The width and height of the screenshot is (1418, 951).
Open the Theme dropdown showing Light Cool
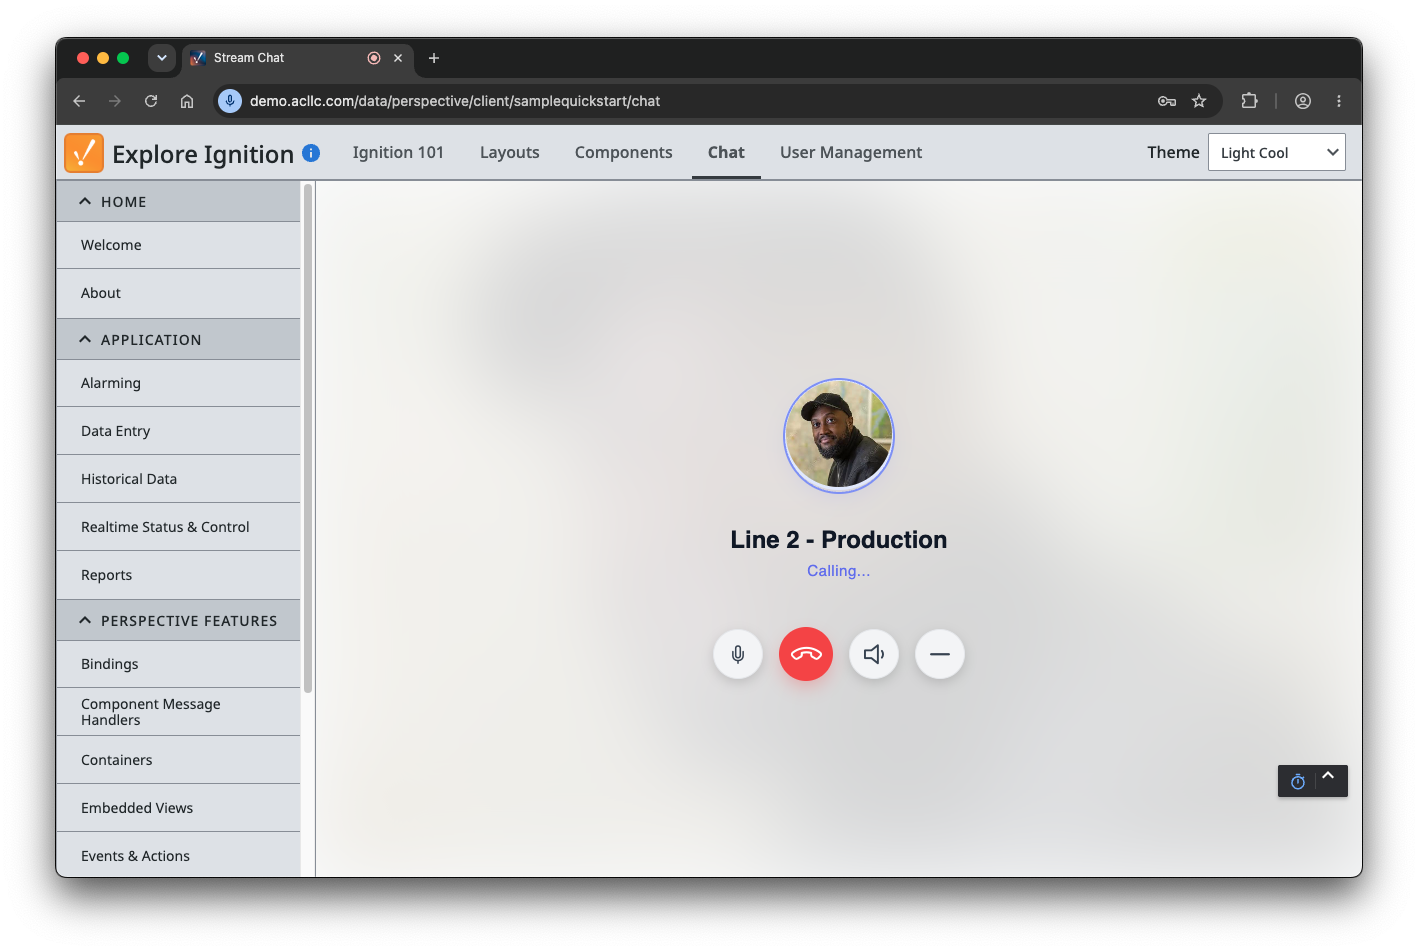point(1277,152)
